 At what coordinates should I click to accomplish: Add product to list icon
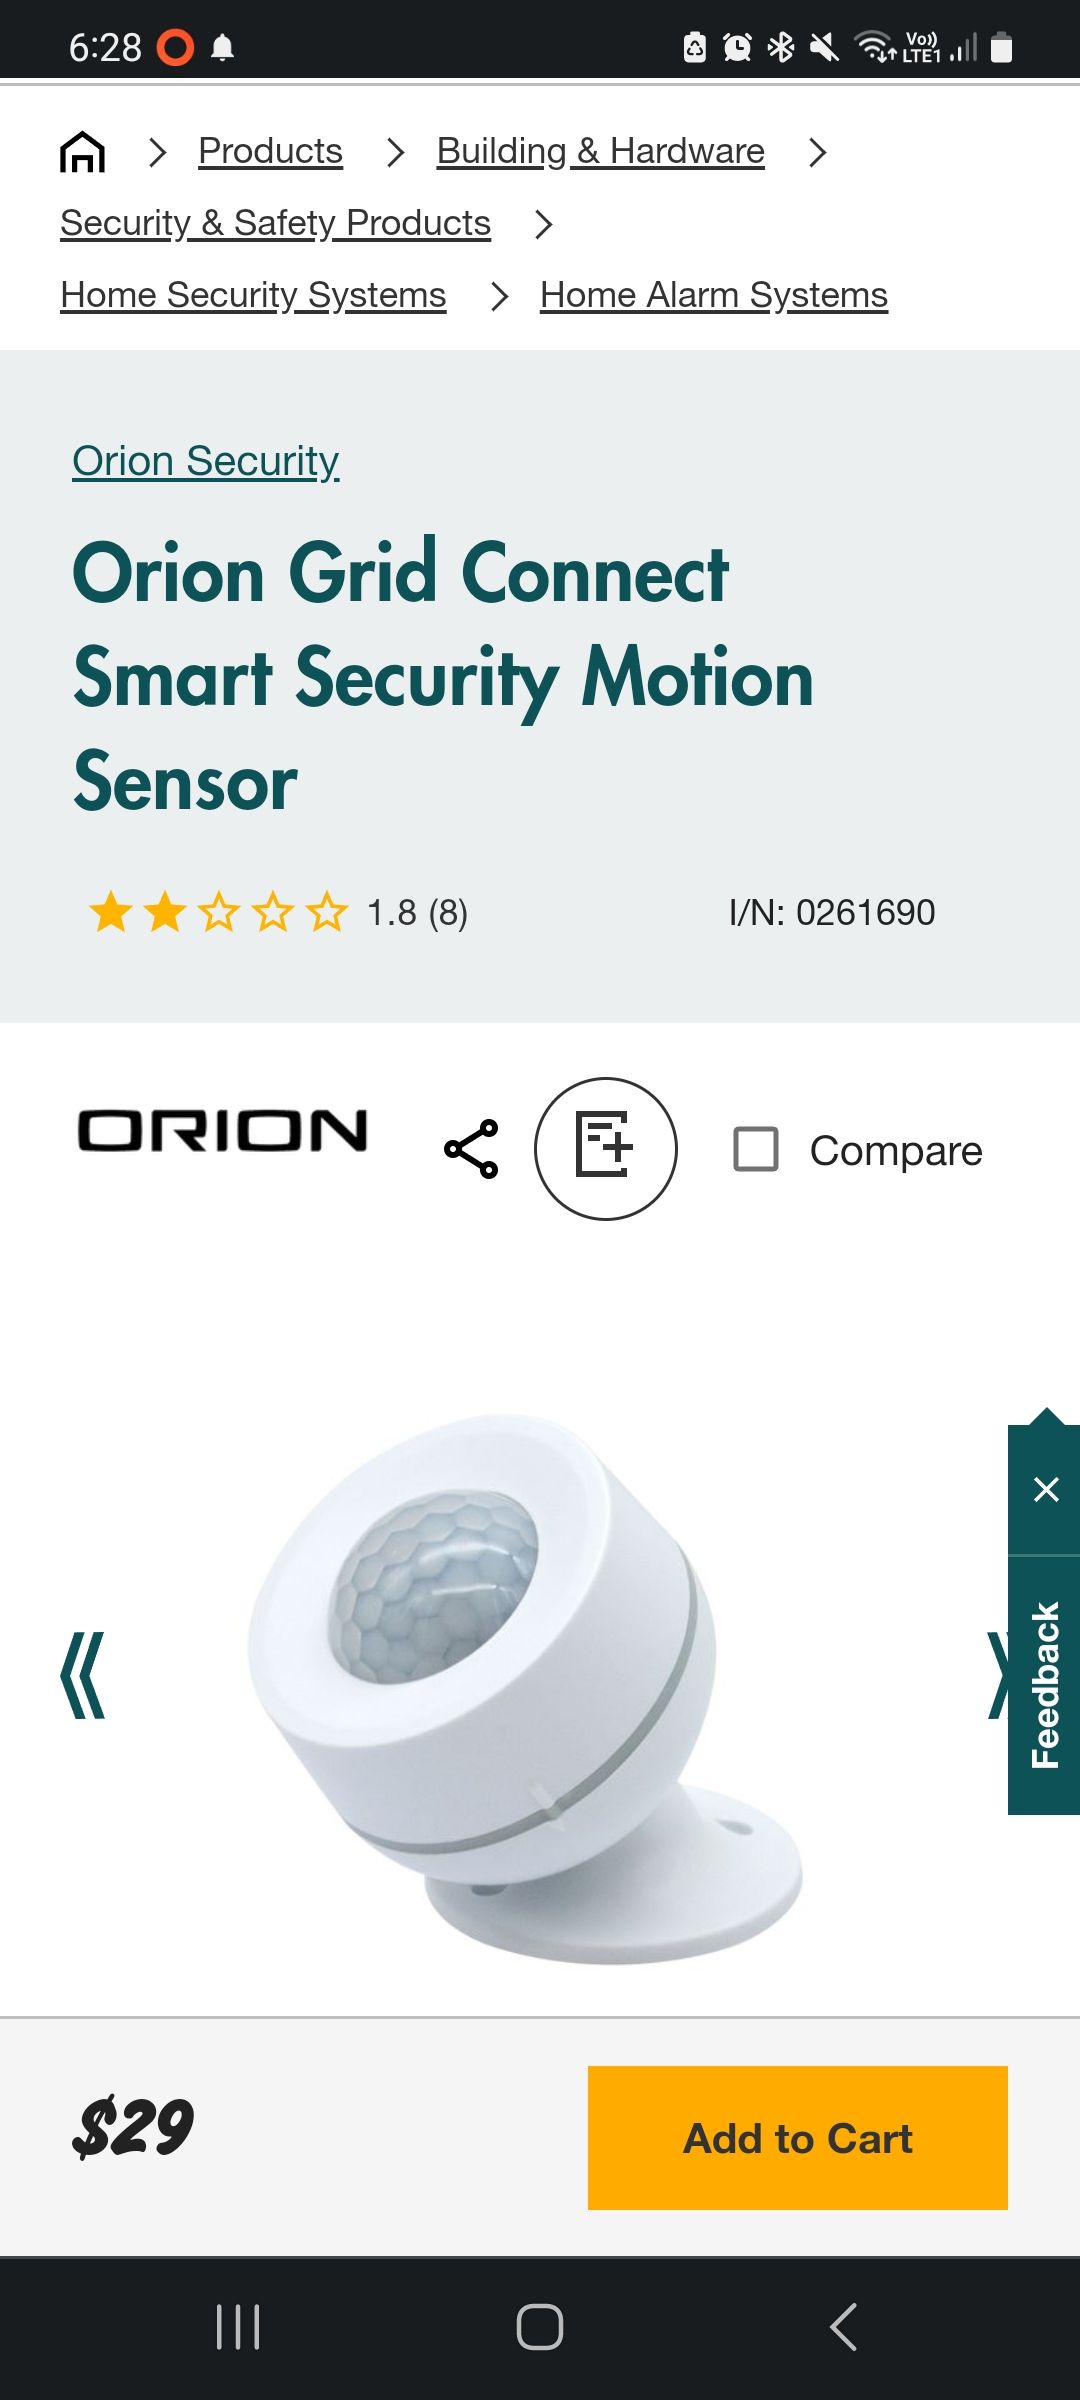point(605,1149)
